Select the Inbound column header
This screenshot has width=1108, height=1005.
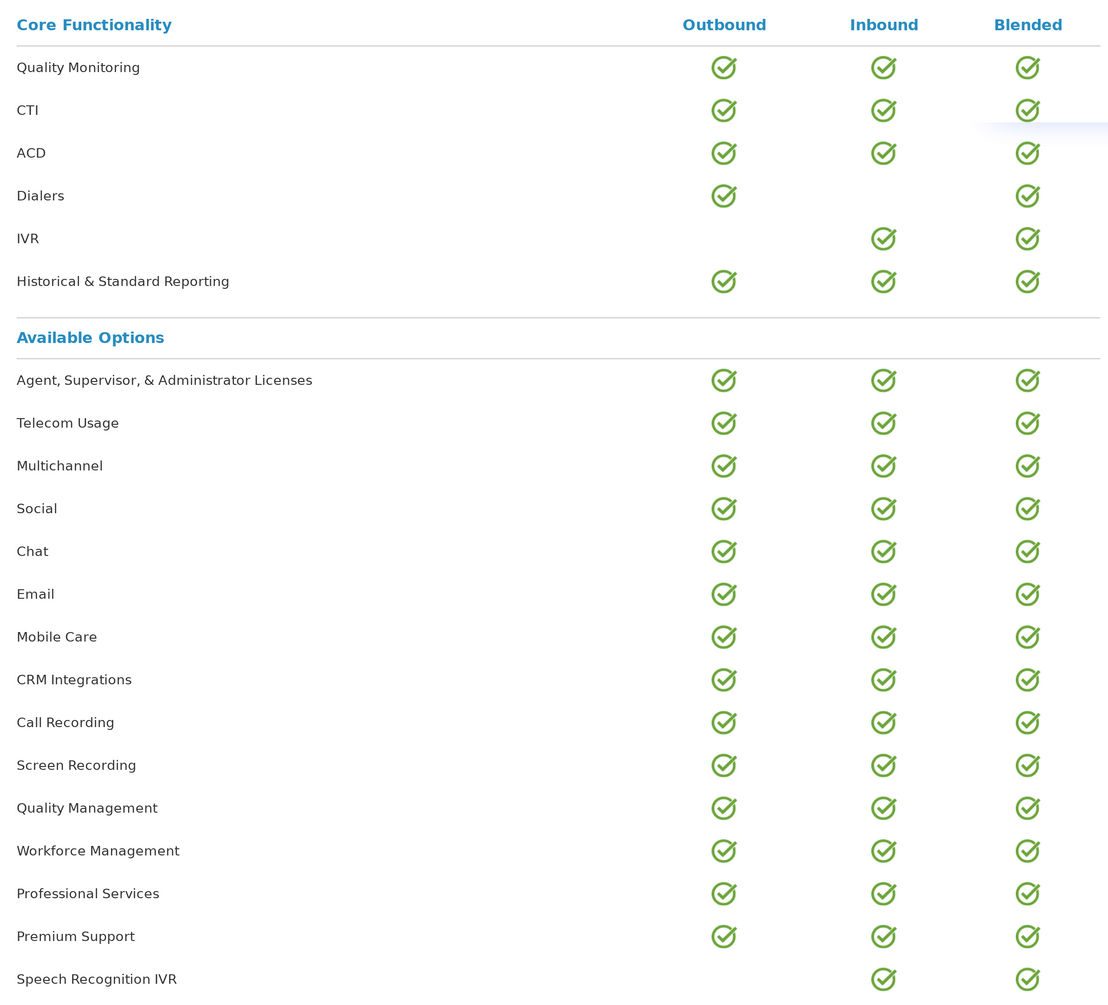tap(883, 25)
